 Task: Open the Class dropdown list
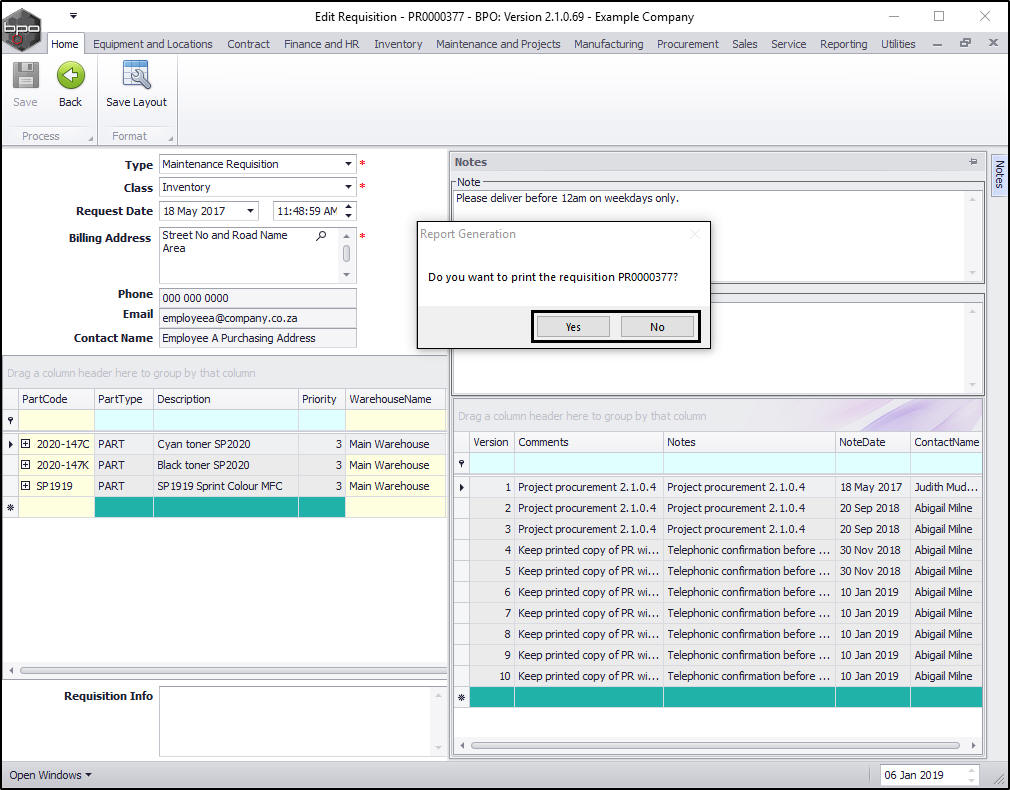click(348, 187)
